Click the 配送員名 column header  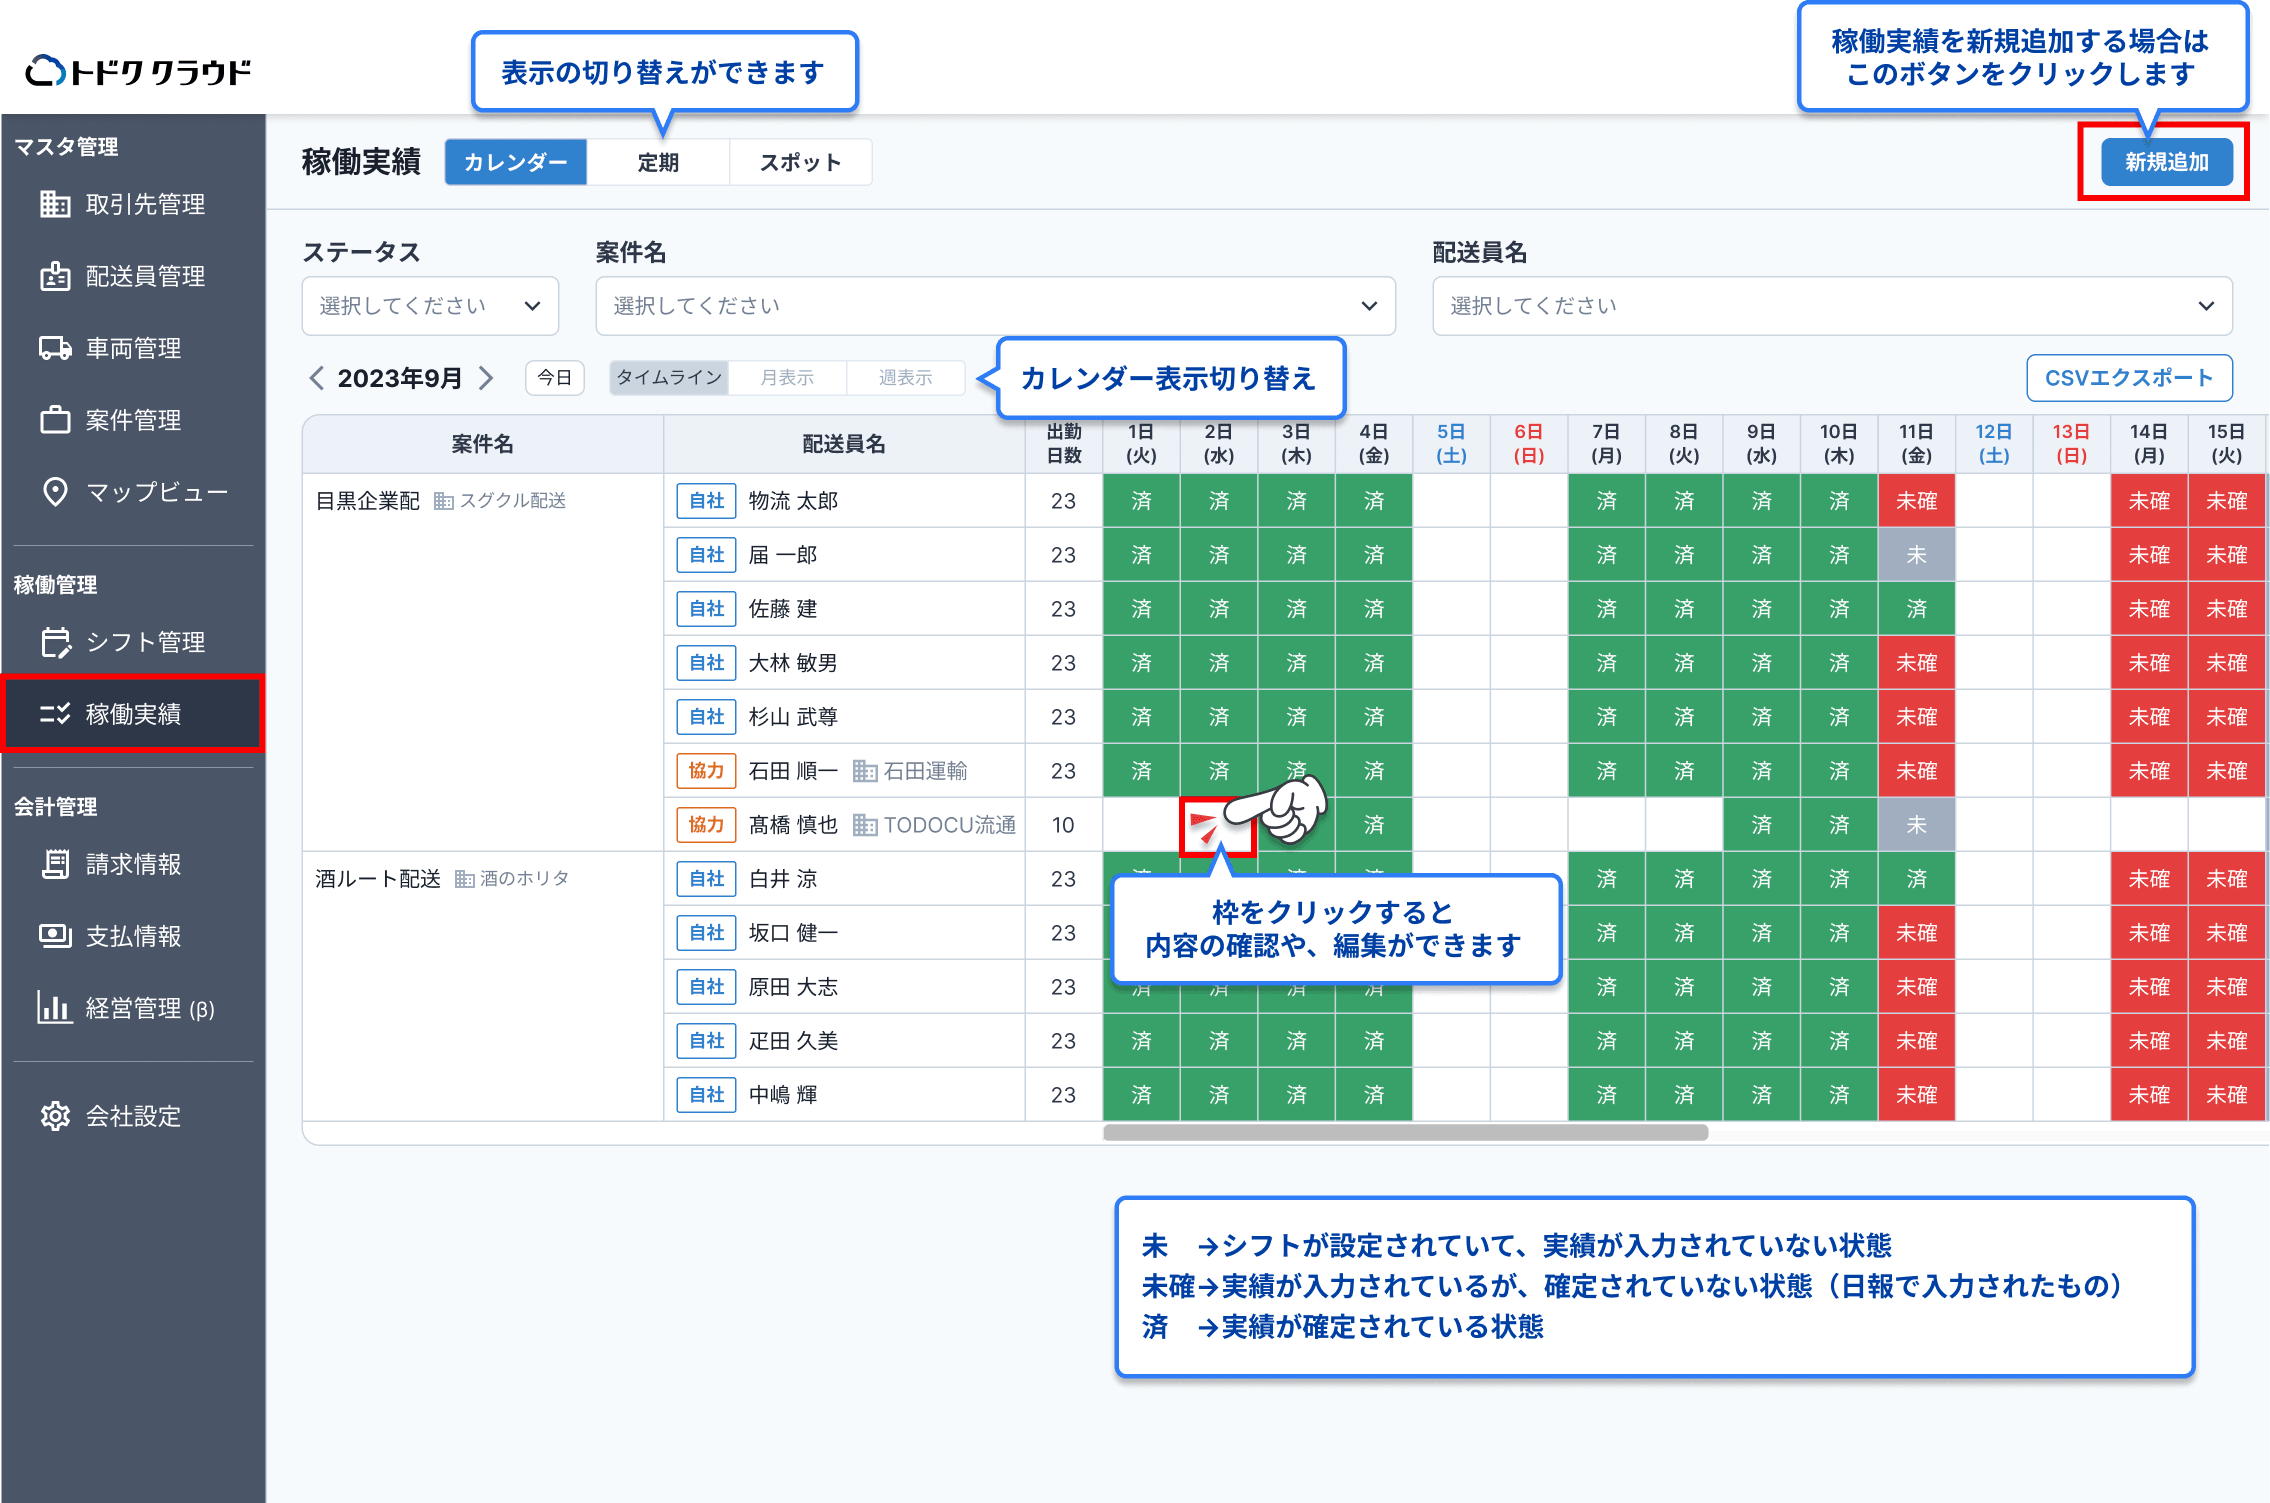click(x=844, y=444)
